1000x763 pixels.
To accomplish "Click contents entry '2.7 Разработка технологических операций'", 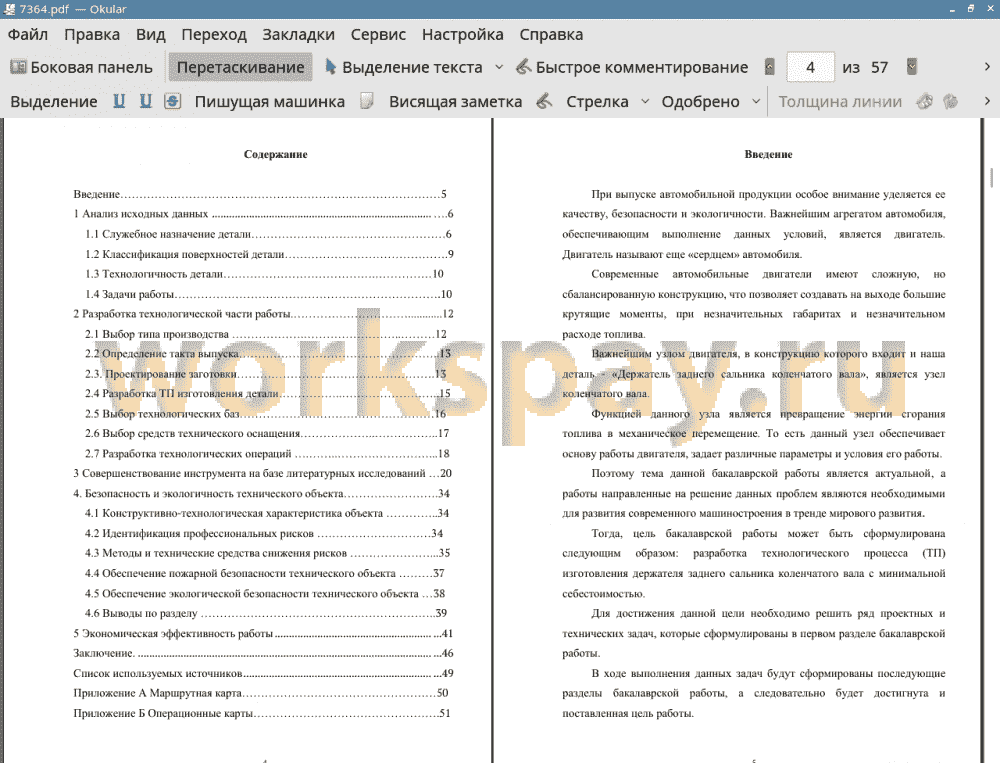I will click(267, 454).
